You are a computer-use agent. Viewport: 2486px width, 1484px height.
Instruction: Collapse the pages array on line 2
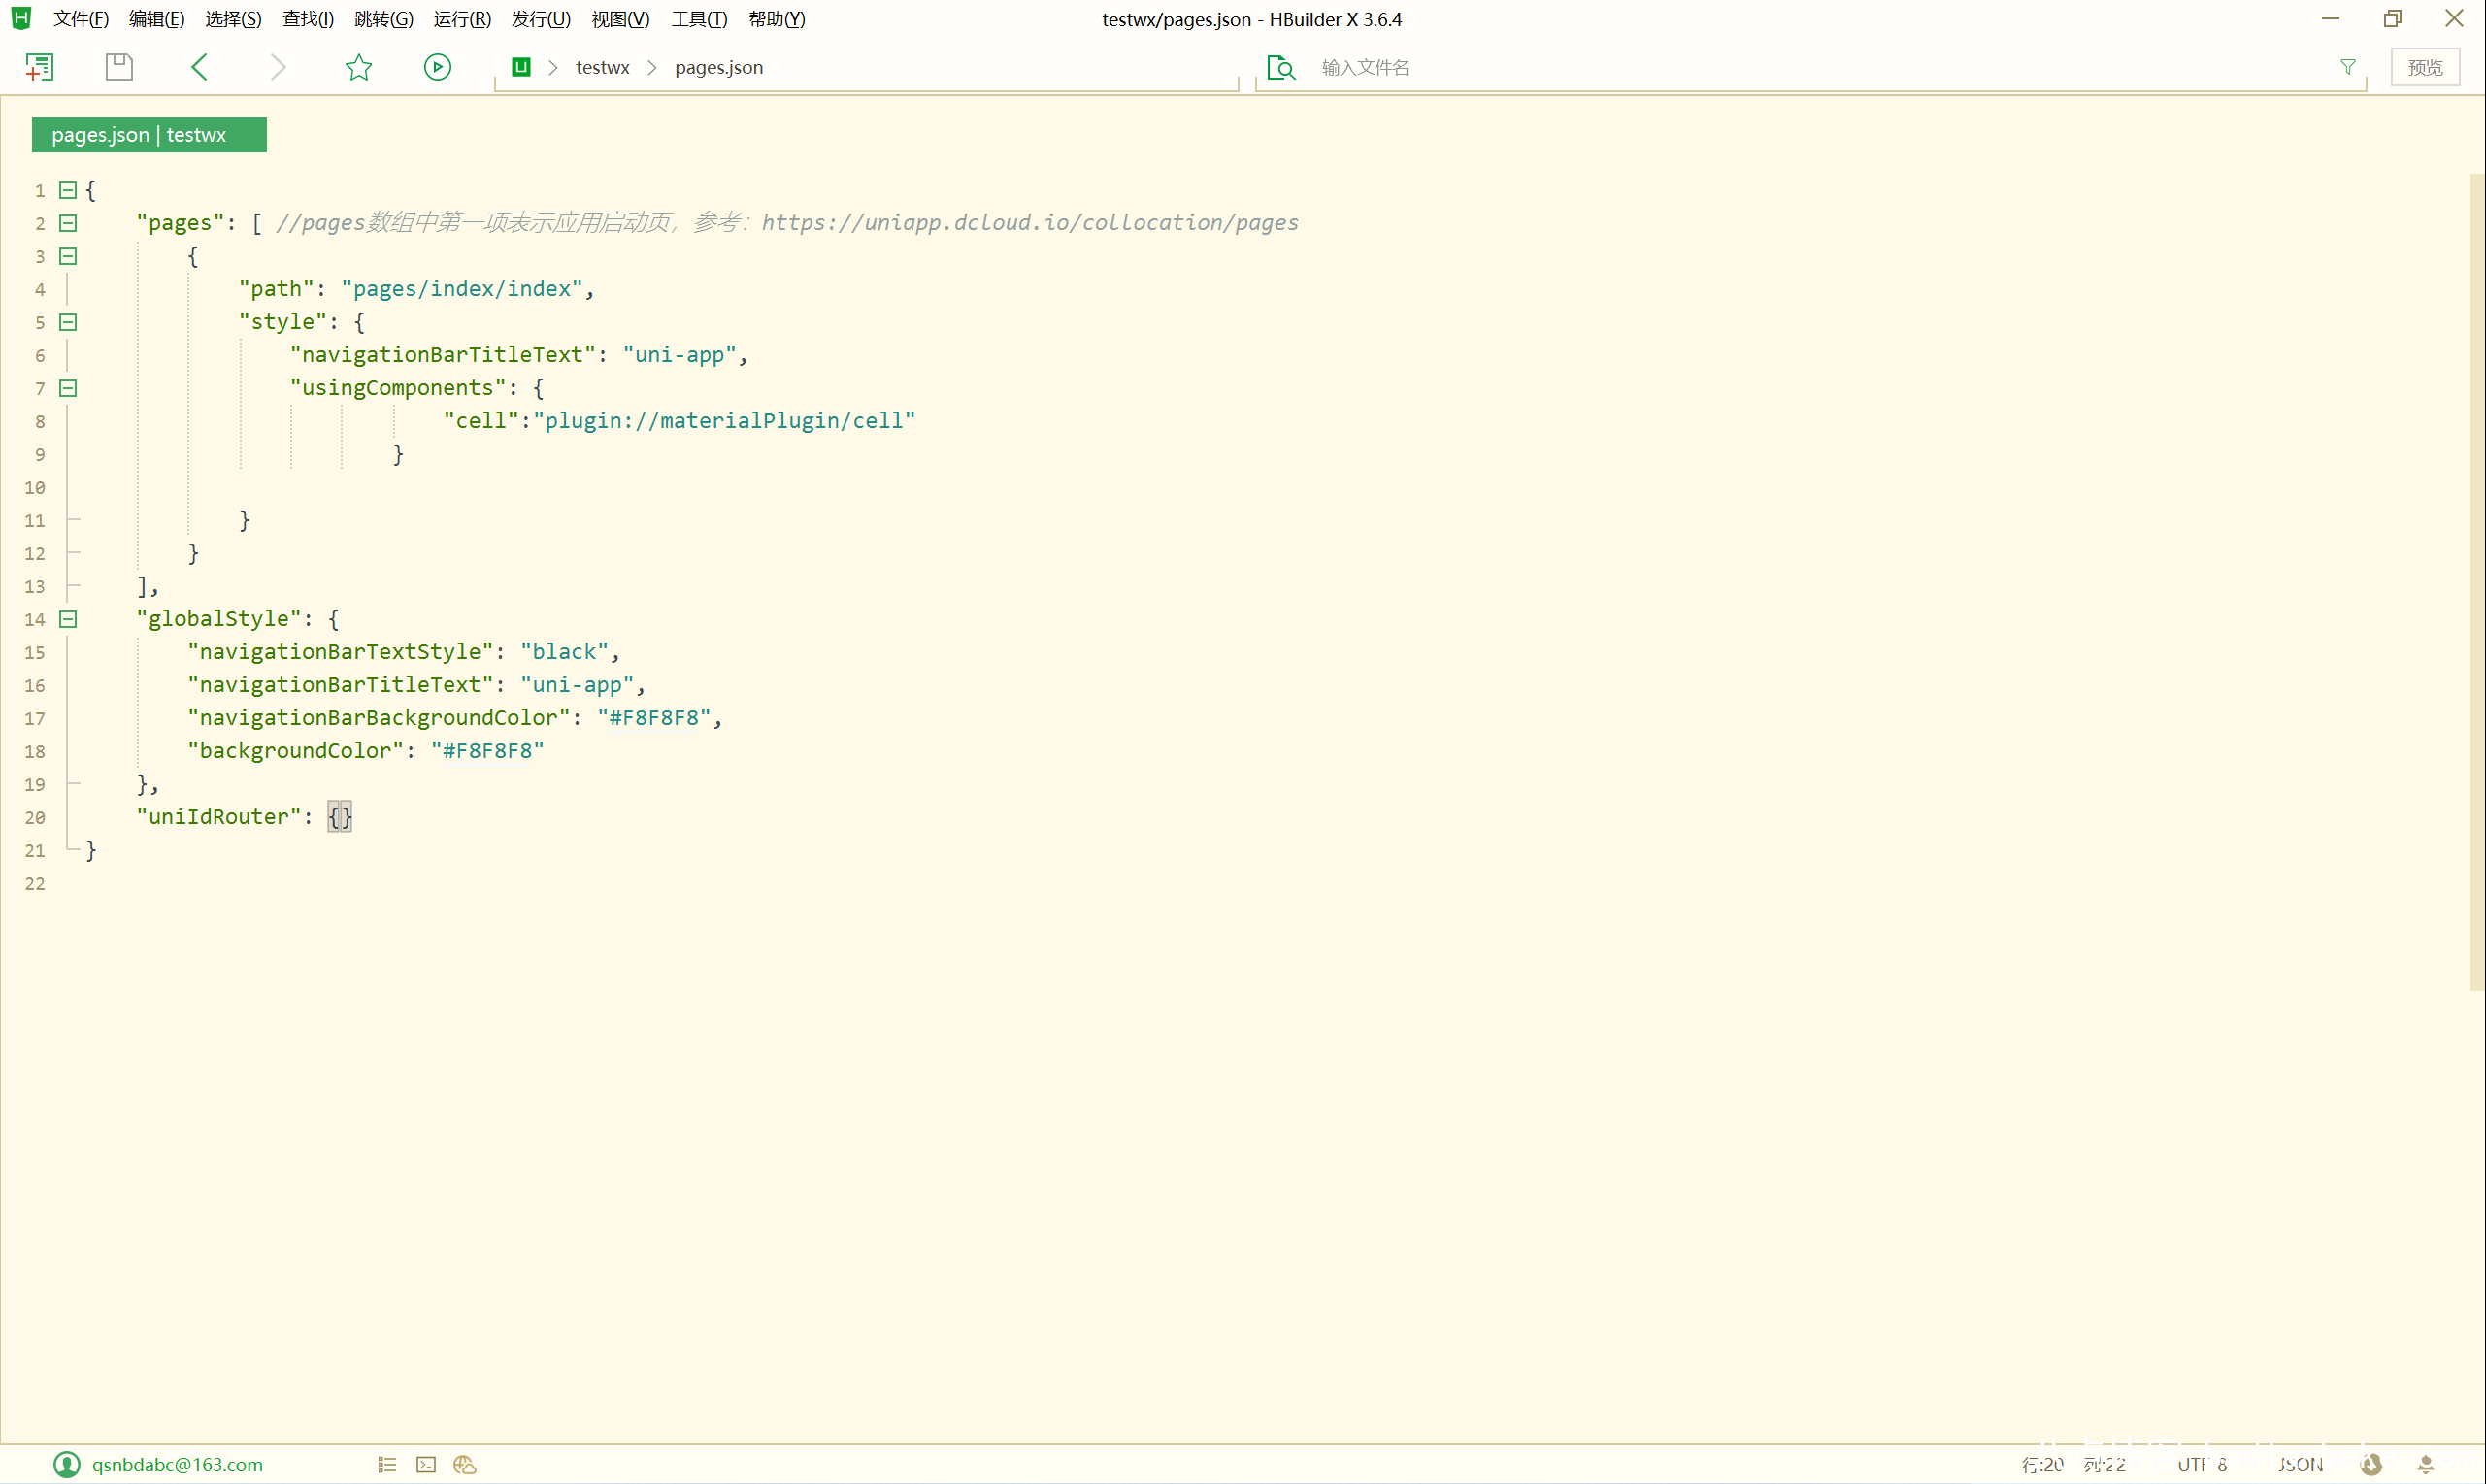point(68,223)
